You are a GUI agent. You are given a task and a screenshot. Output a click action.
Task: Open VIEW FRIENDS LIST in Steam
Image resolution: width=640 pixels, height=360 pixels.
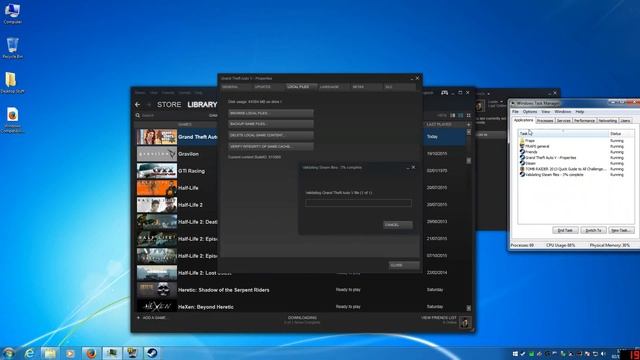point(439,318)
